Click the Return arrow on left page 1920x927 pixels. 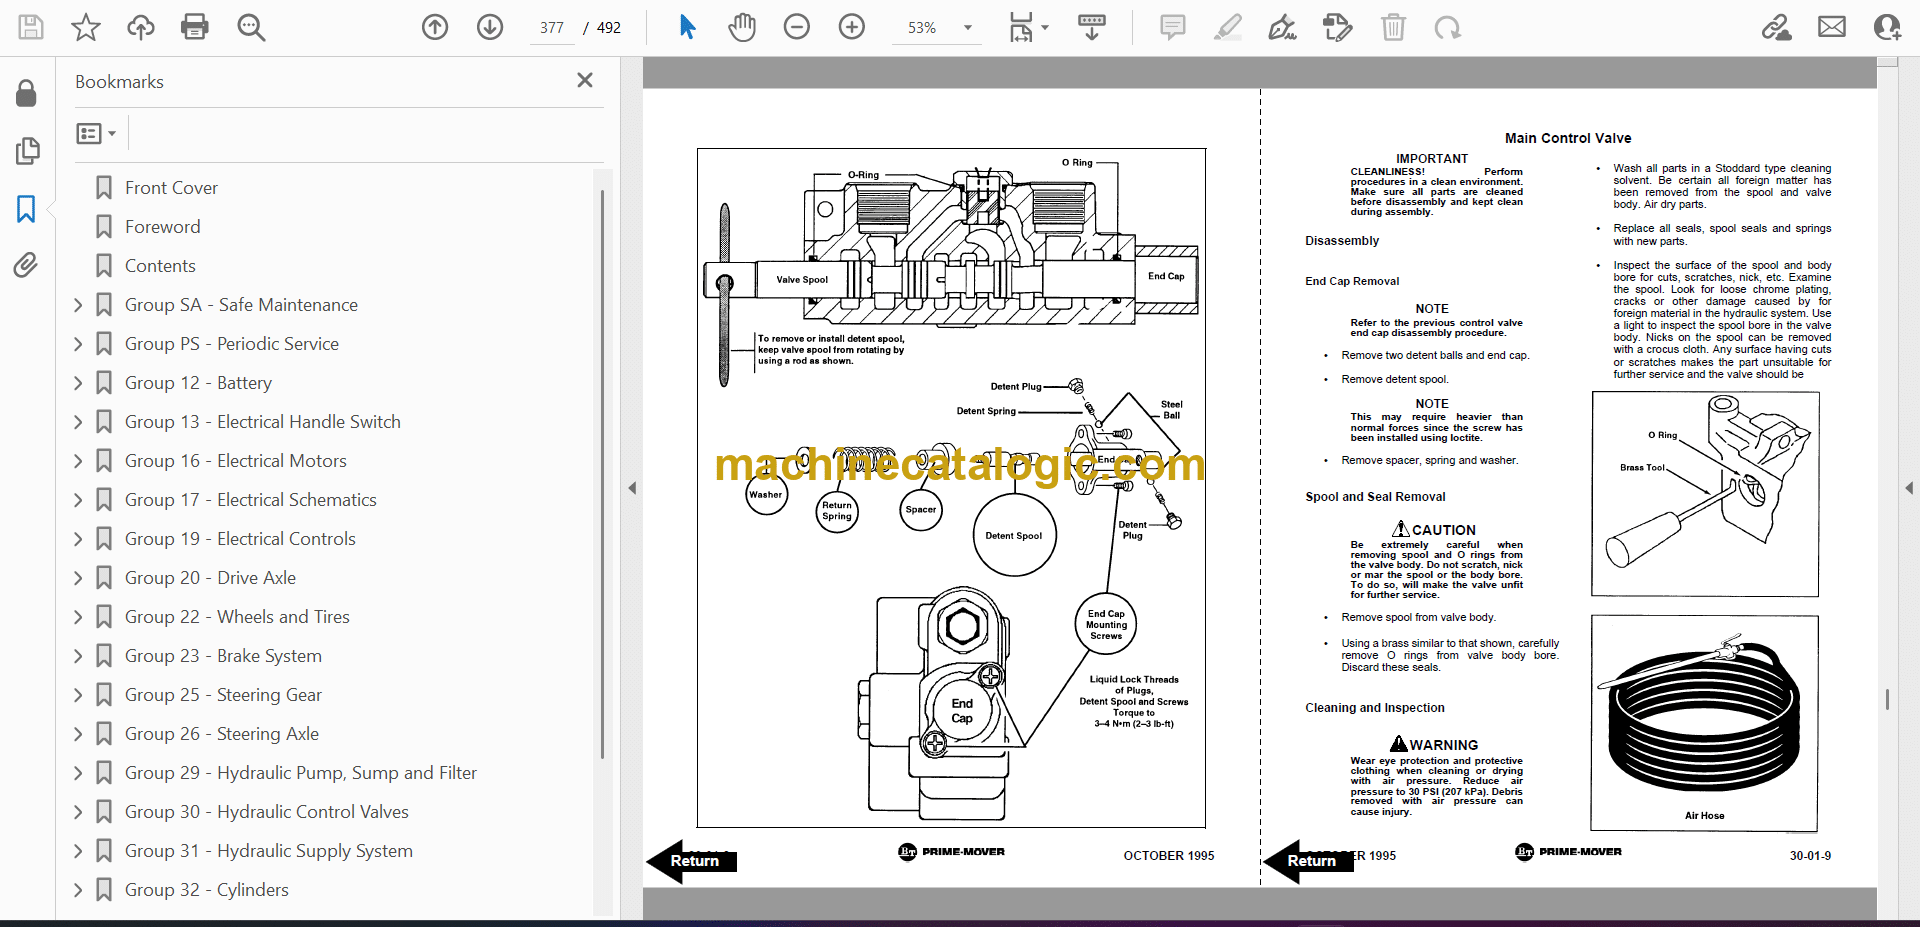coord(691,861)
